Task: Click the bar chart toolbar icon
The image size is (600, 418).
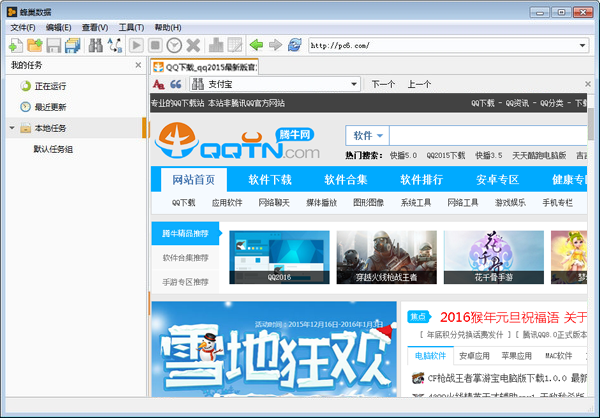Action: (216, 46)
